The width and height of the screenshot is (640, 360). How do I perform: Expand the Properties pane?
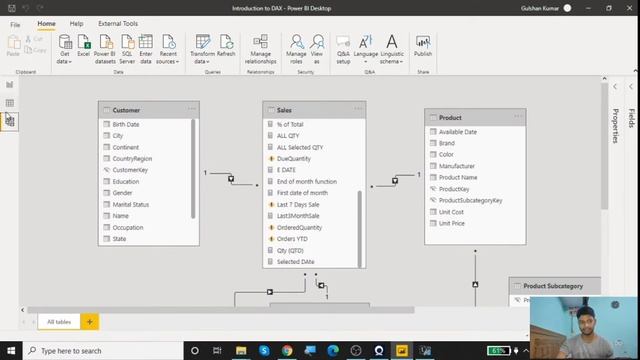pyautogui.click(x=615, y=87)
